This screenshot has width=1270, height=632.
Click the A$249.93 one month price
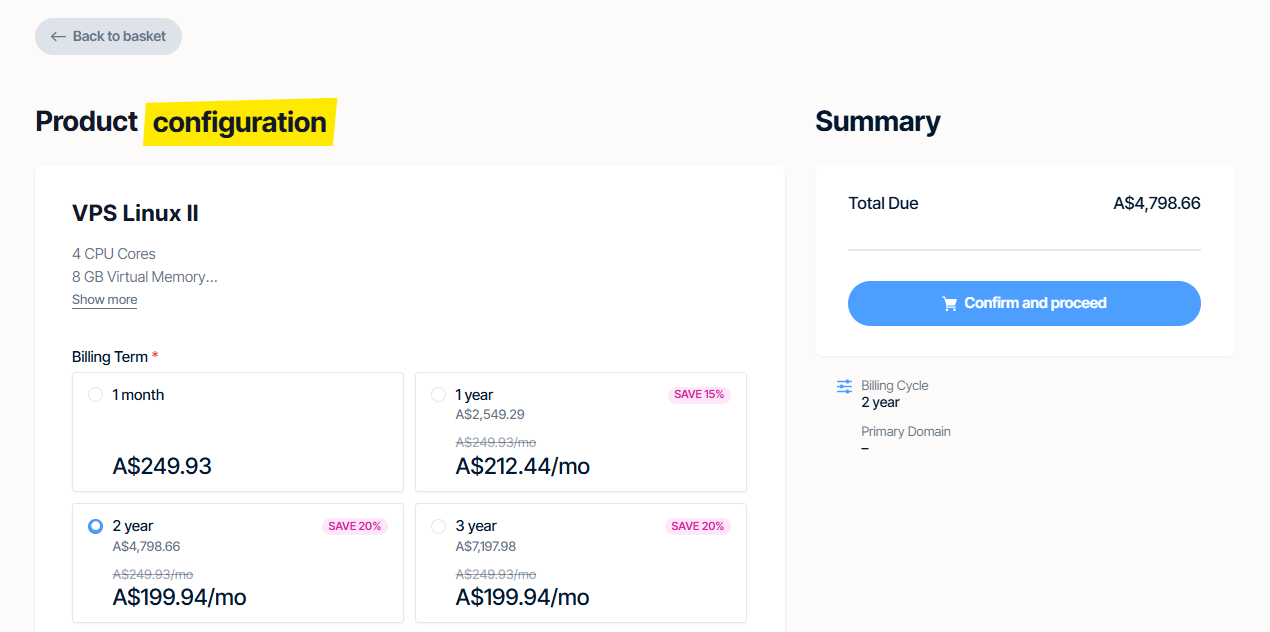pyautogui.click(x=162, y=466)
